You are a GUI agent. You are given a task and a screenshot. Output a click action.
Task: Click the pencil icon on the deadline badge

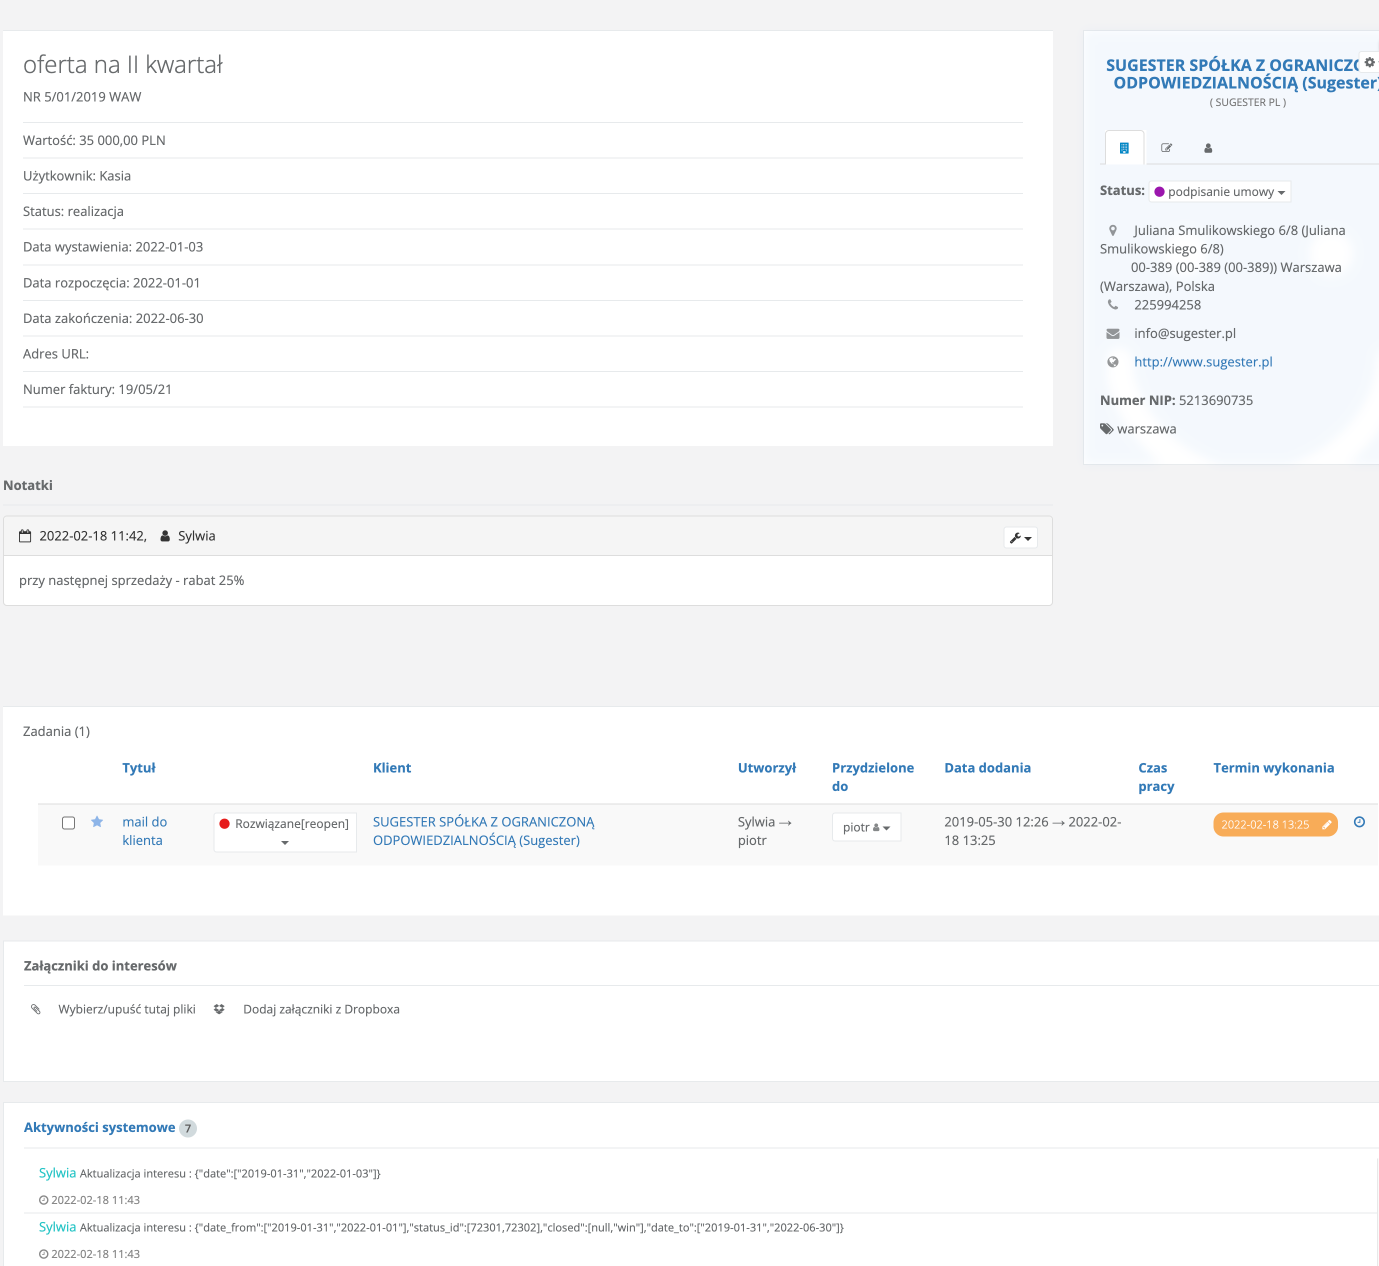[x=1327, y=825]
